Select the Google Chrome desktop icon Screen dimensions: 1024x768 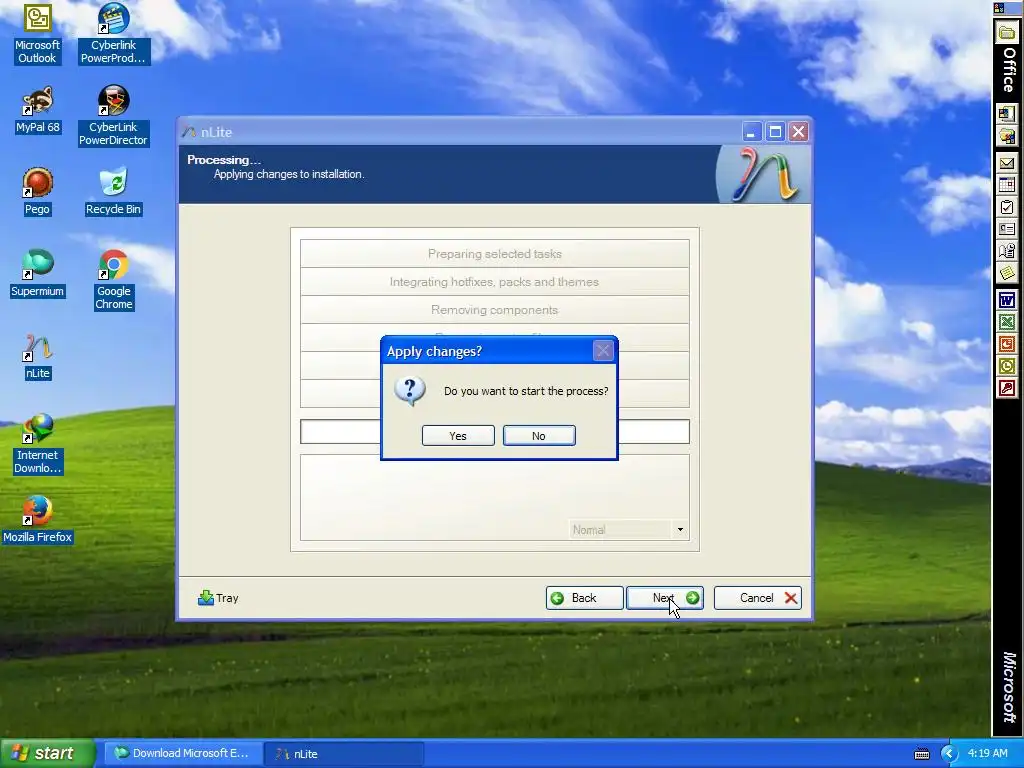(114, 280)
